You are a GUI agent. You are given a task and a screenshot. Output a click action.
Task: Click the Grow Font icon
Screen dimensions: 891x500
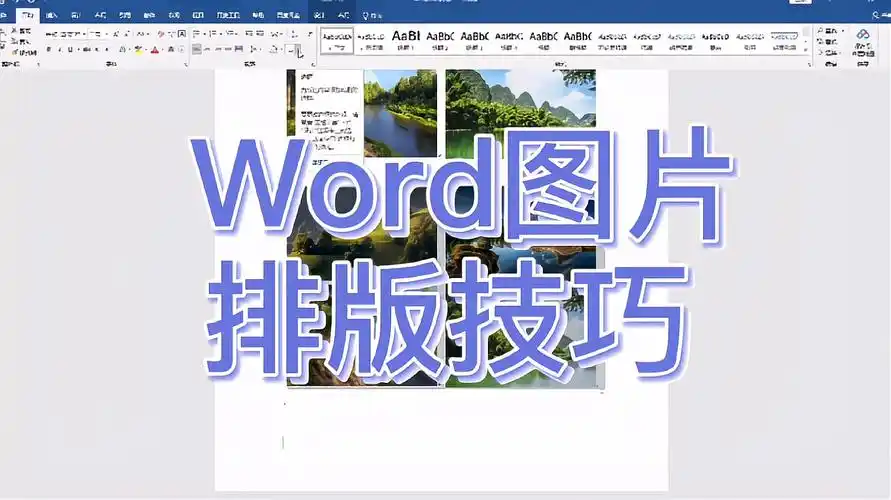click(115, 34)
